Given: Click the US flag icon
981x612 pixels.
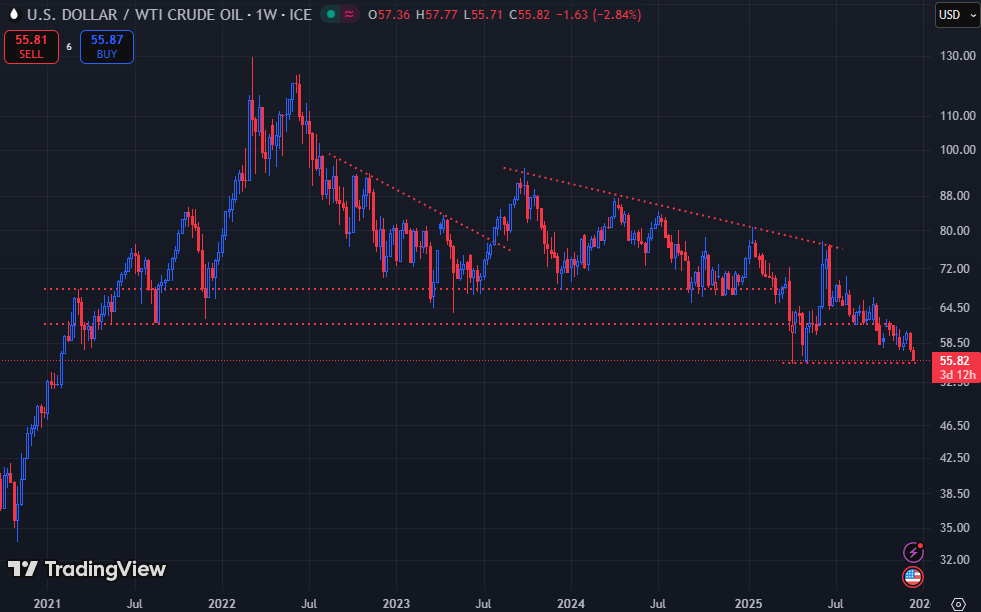Looking at the screenshot, I should [x=913, y=576].
